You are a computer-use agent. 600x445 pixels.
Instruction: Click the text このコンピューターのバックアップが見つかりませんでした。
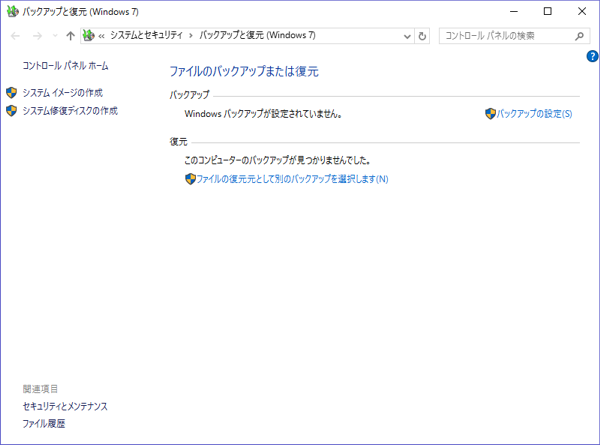(277, 160)
